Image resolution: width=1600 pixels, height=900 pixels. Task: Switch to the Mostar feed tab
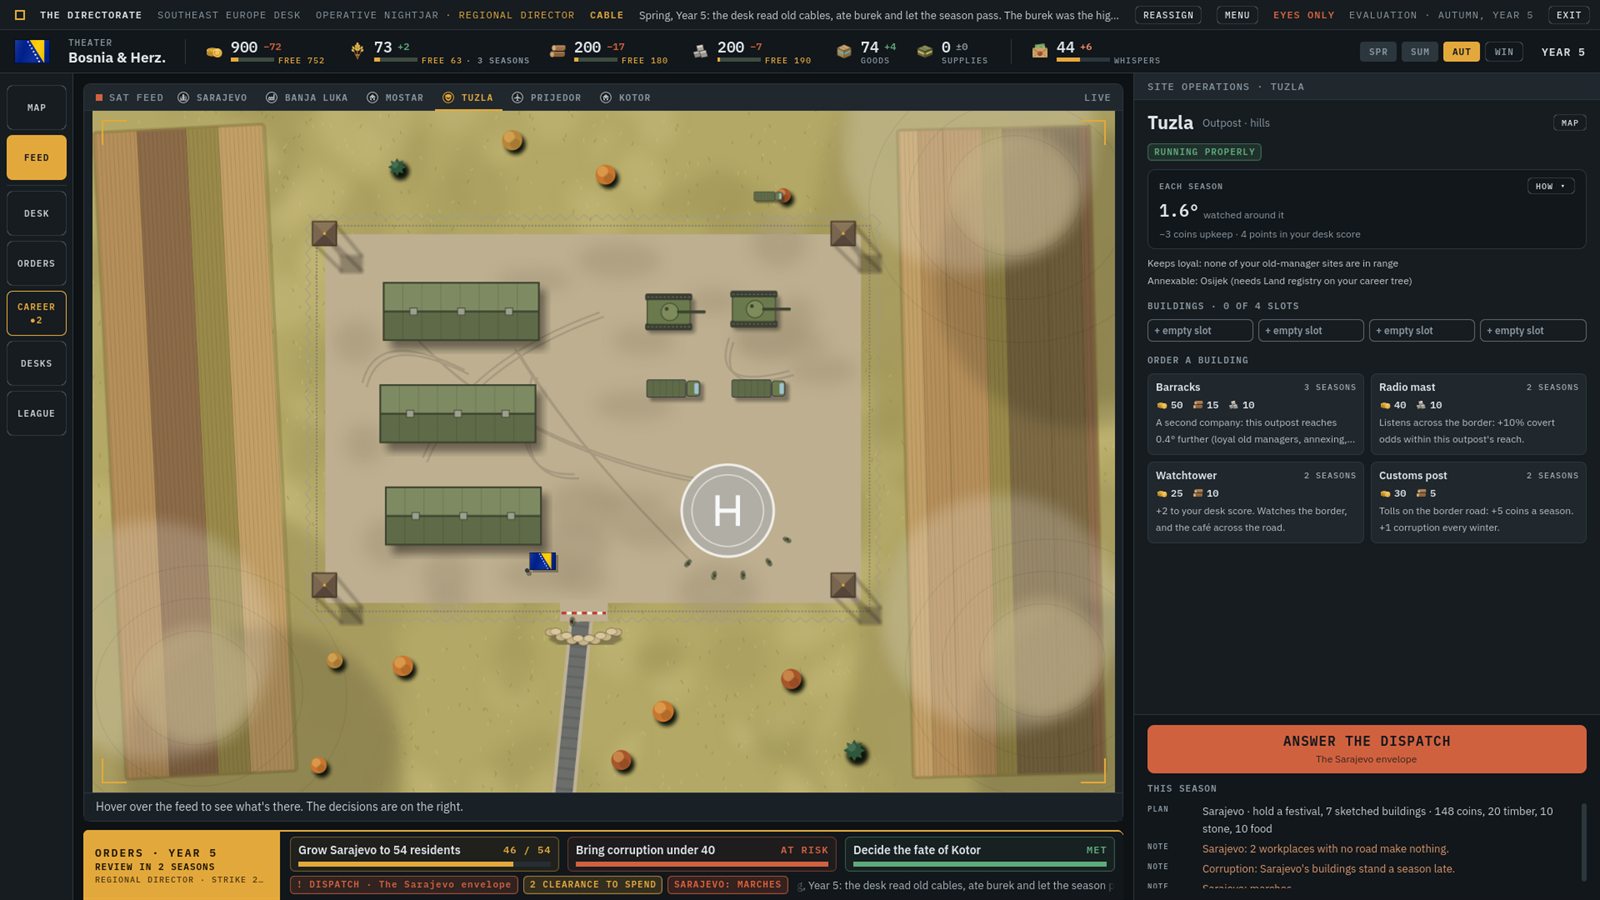(x=395, y=98)
